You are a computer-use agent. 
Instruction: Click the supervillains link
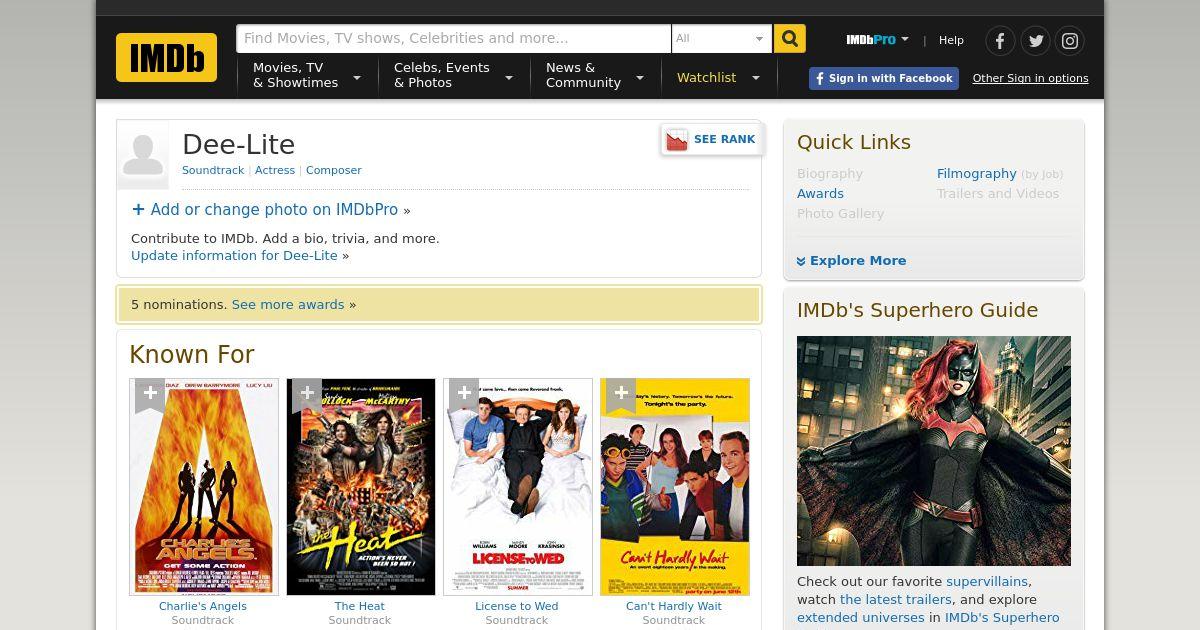pos(987,581)
